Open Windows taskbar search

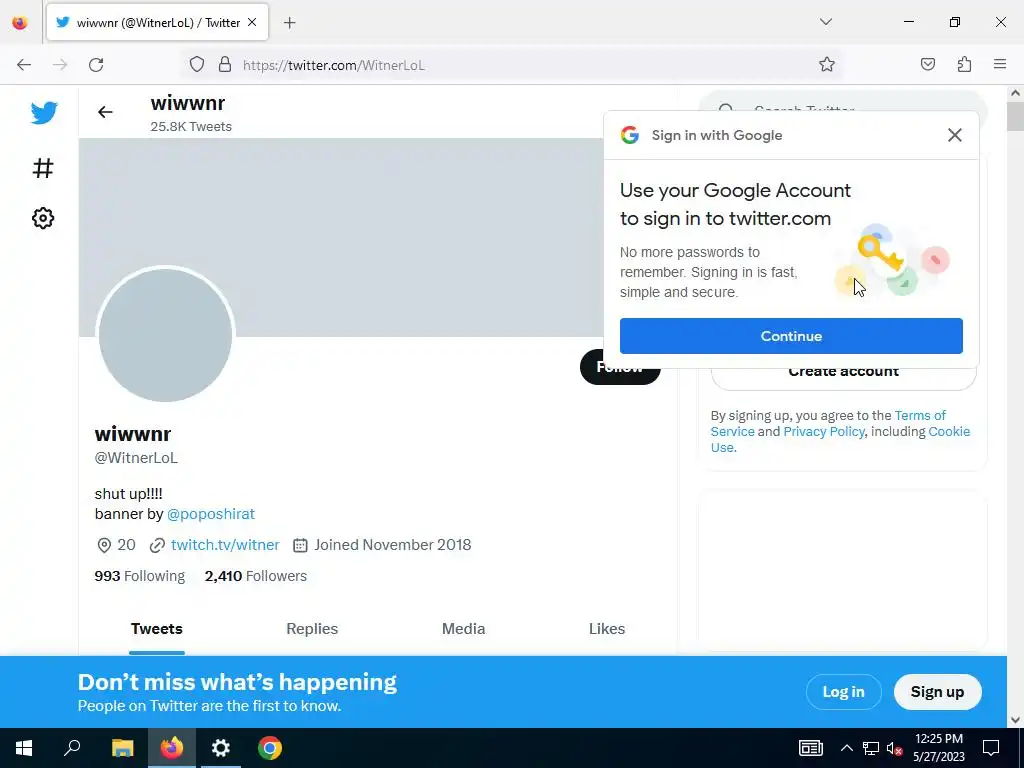pyautogui.click(x=72, y=748)
